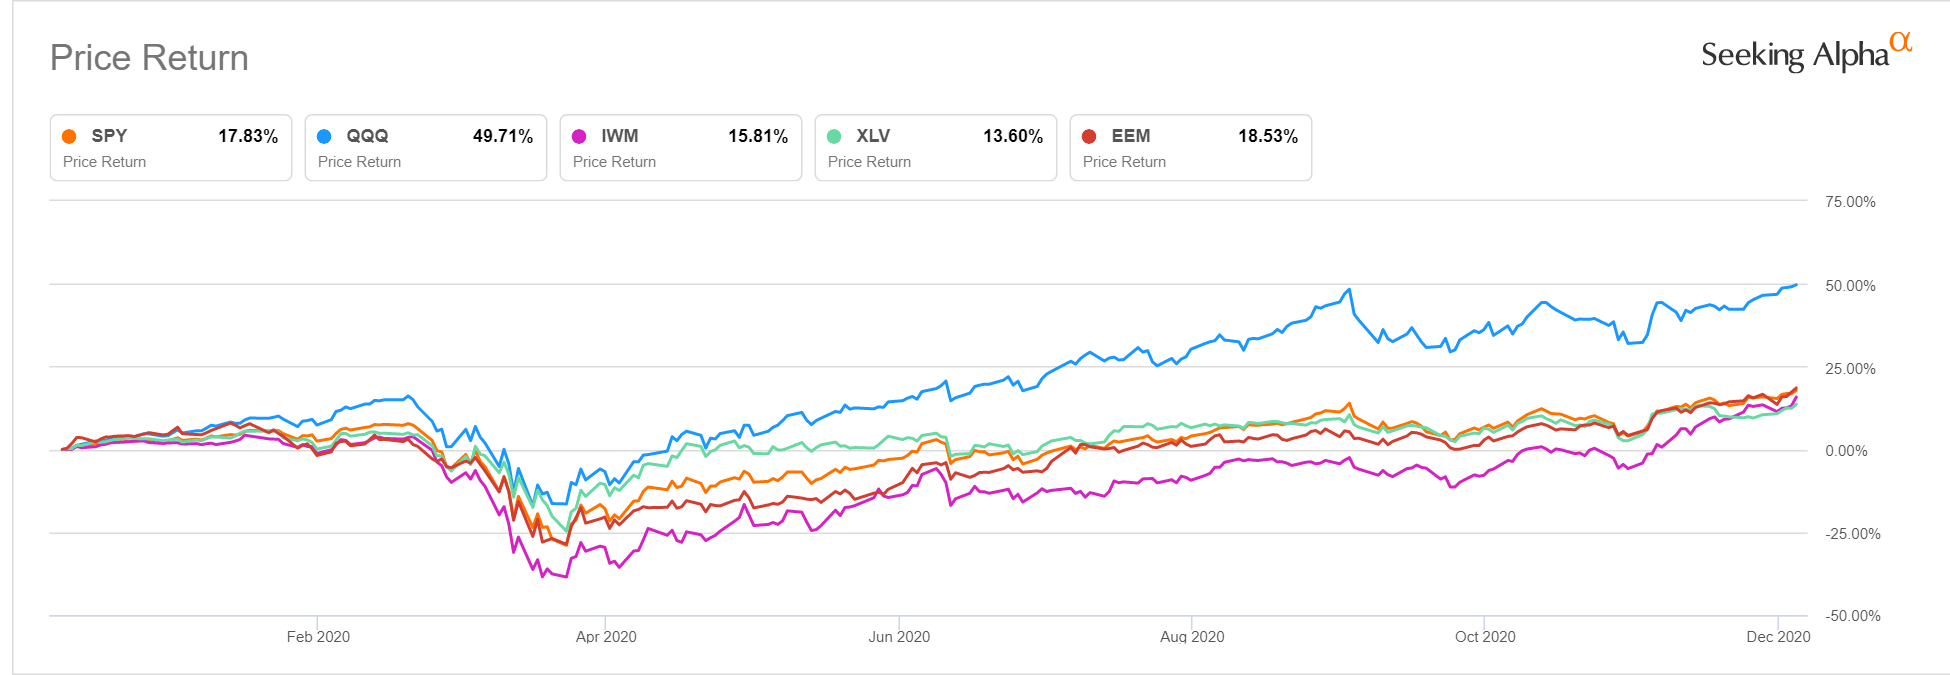This screenshot has width=1950, height=675.
Task: Click the Oct 2020 axis label
Action: [1485, 637]
